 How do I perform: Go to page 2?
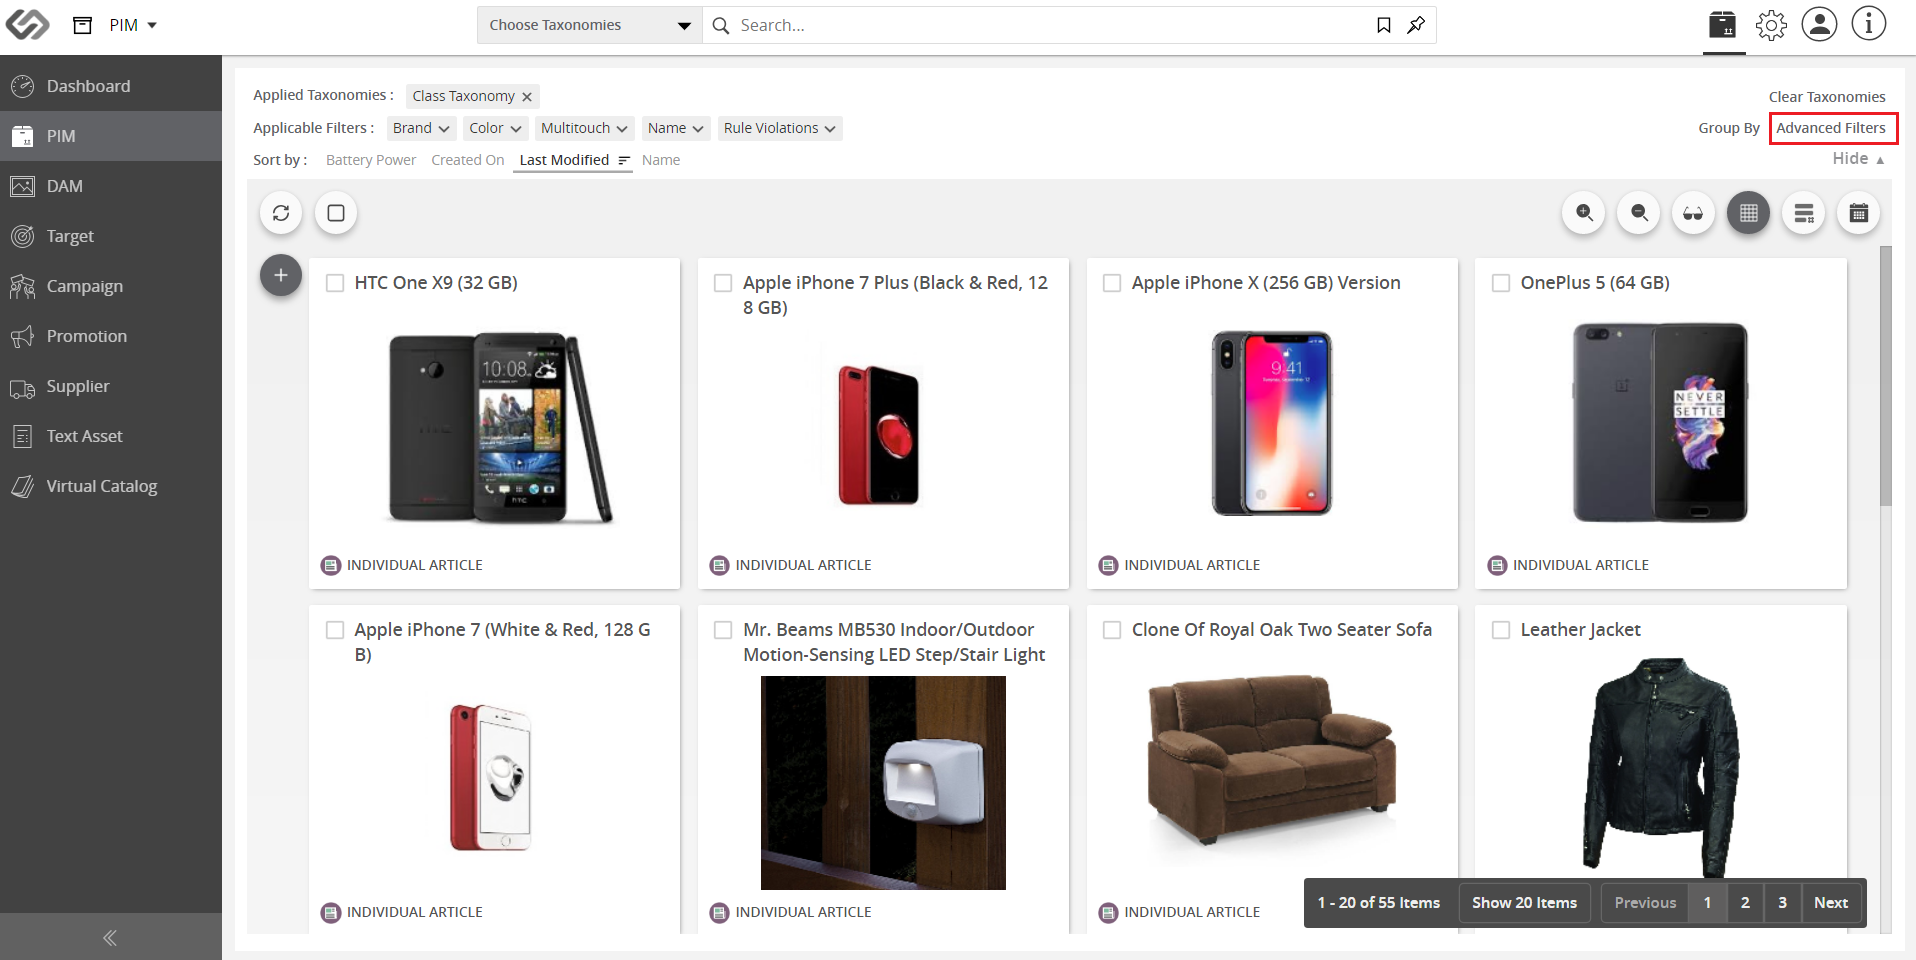point(1745,903)
